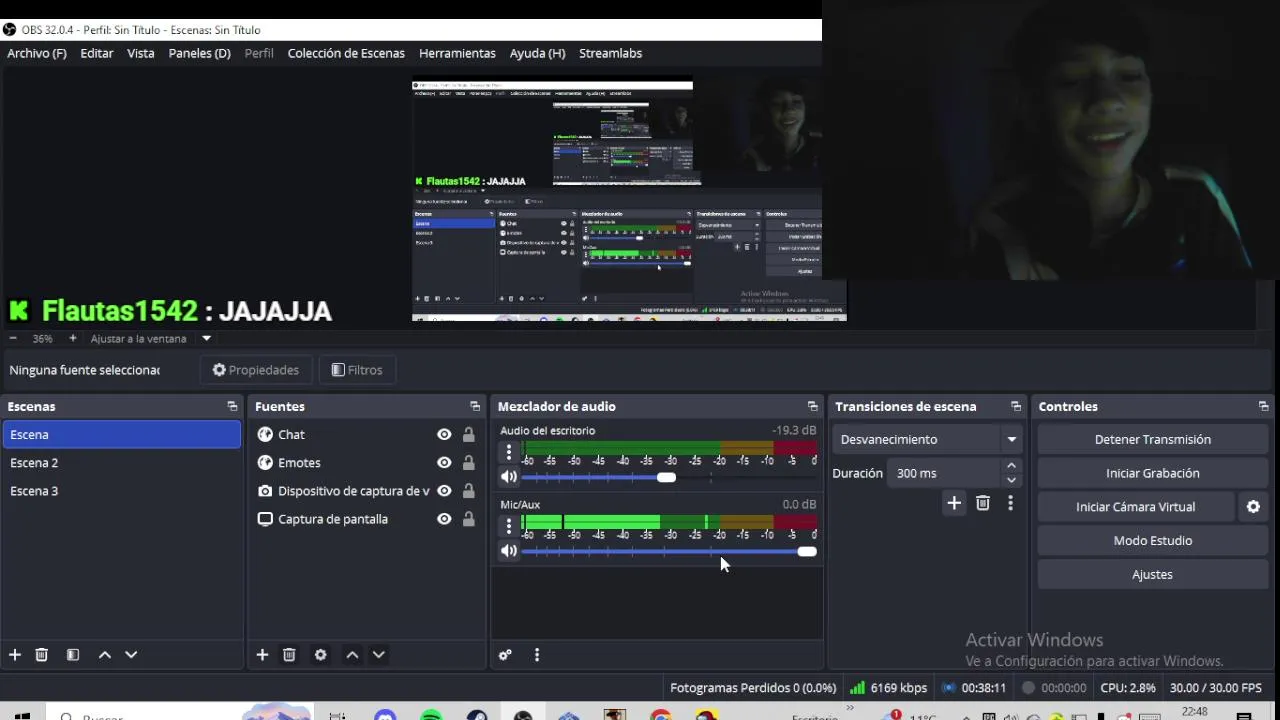Unlock the Emotes source padlock
This screenshot has width=1280, height=720.
click(x=468, y=463)
